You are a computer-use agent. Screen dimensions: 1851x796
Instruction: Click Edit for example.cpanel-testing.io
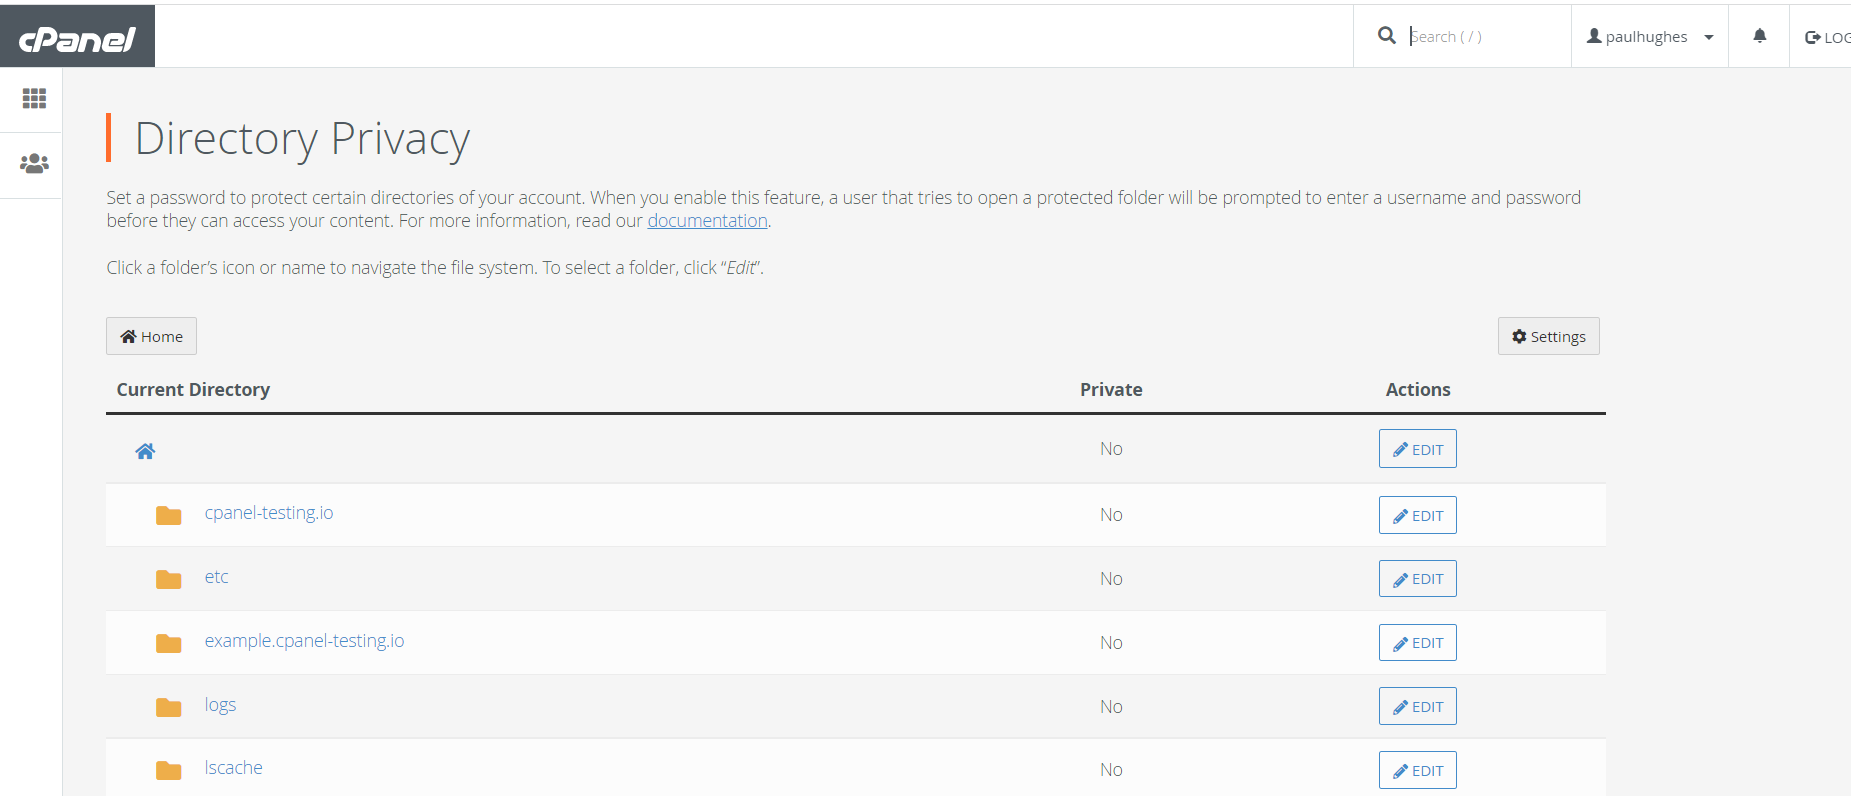point(1417,642)
